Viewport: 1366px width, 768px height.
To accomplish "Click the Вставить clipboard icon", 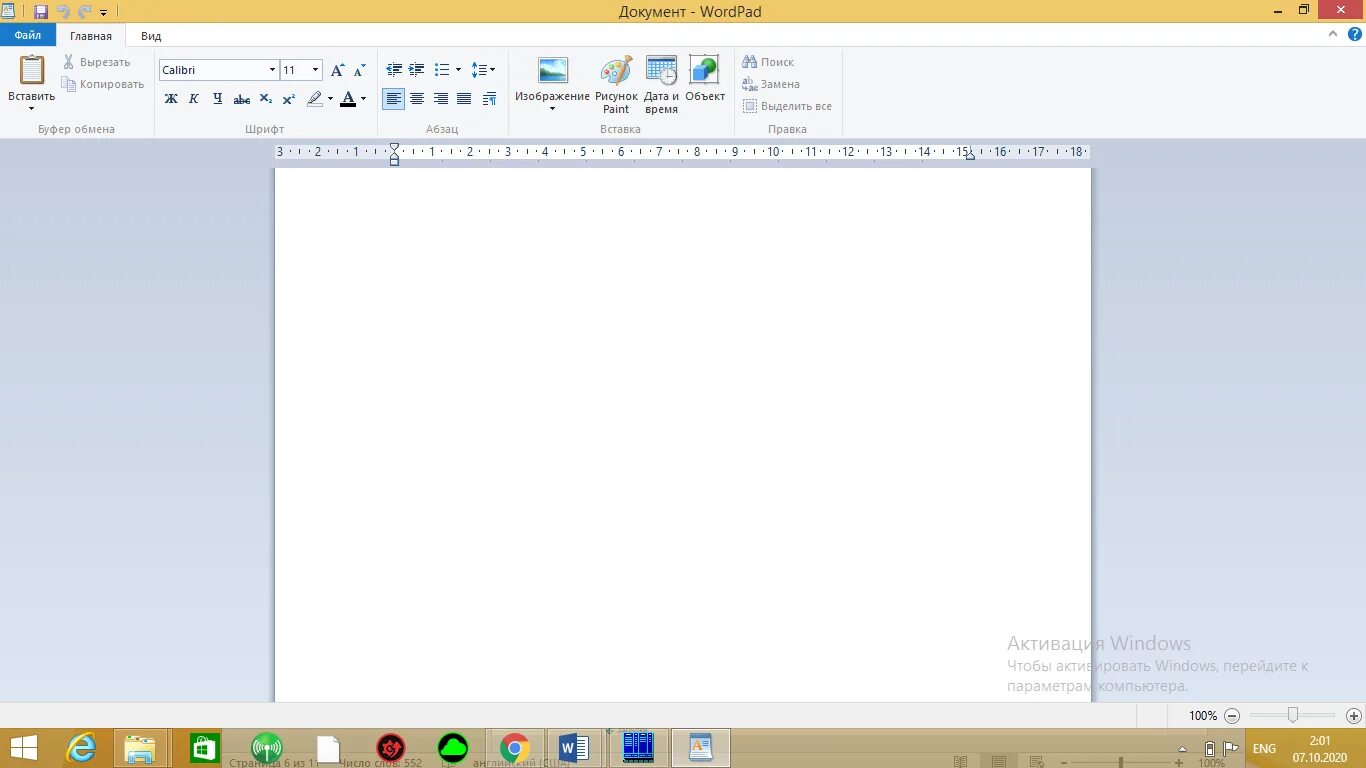I will pyautogui.click(x=32, y=70).
